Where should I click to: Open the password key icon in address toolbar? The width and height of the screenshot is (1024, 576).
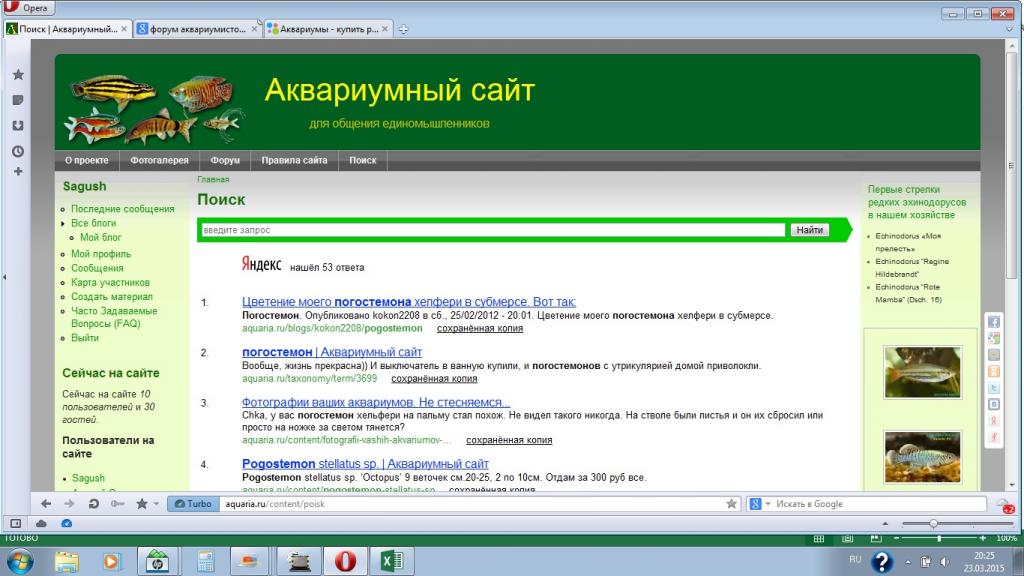click(118, 504)
